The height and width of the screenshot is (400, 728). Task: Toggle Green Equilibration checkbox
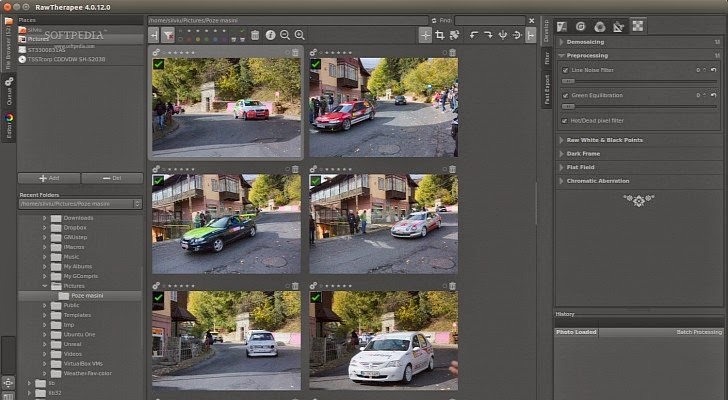pos(565,95)
